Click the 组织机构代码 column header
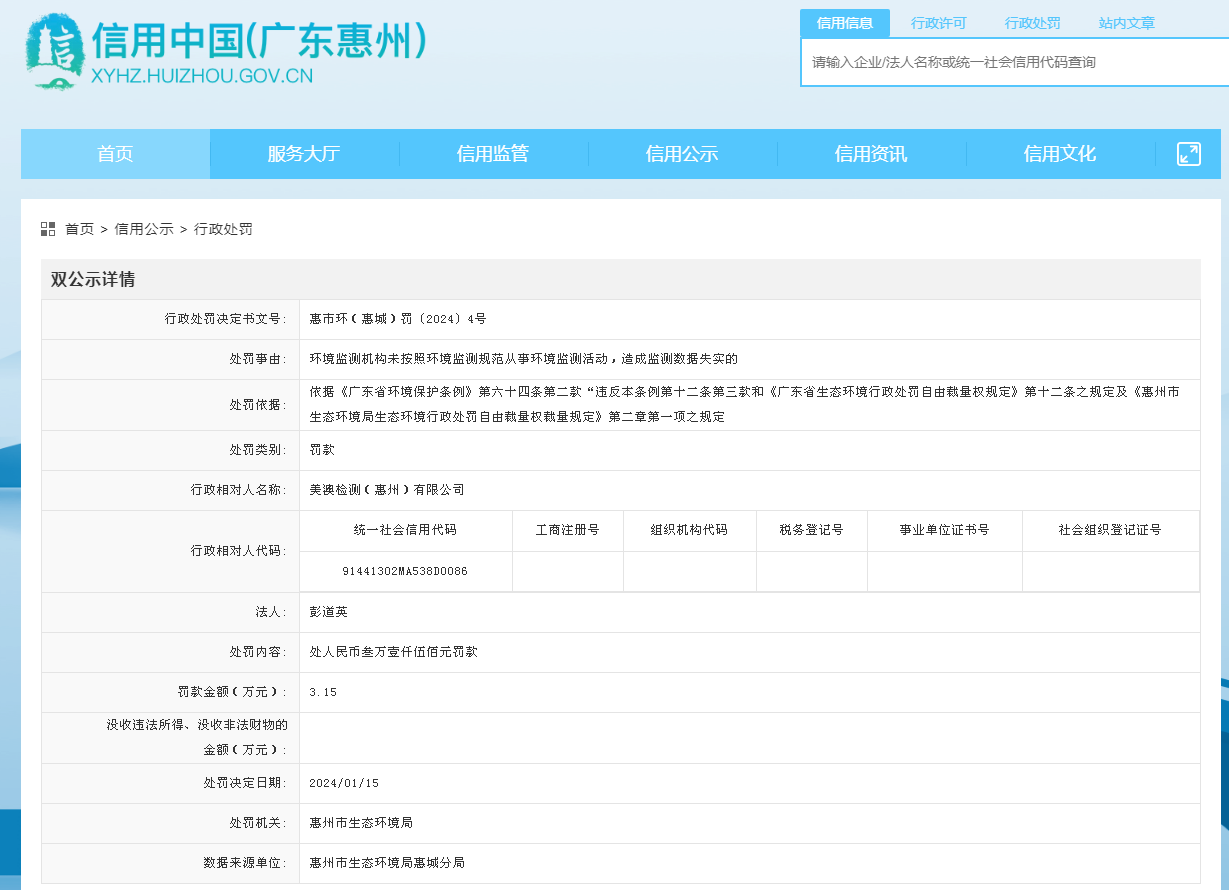 (x=689, y=530)
